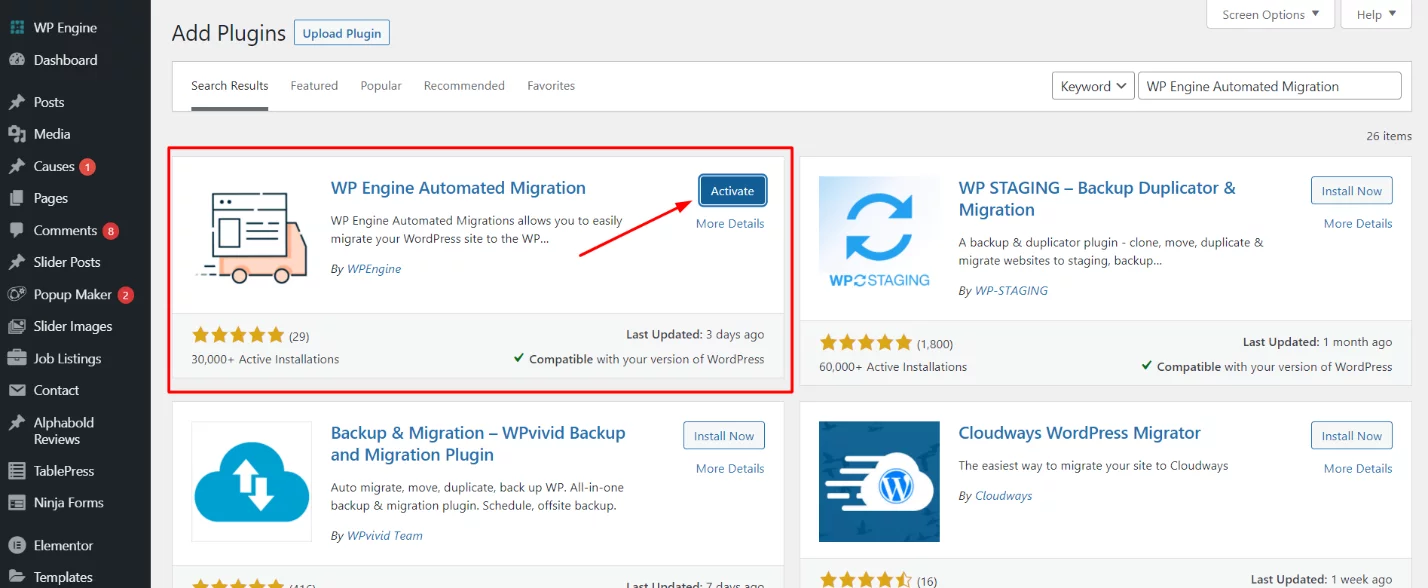Click the 26 items count text
Screen dimensions: 1428x588
(1389, 136)
